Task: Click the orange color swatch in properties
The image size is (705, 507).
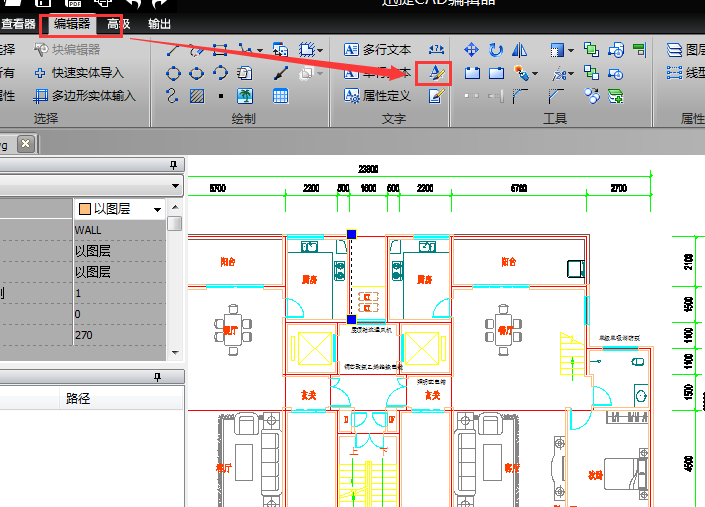Action: point(85,209)
